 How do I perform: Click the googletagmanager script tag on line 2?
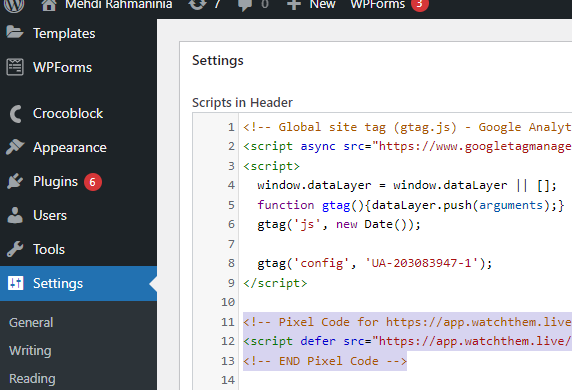tap(407, 146)
